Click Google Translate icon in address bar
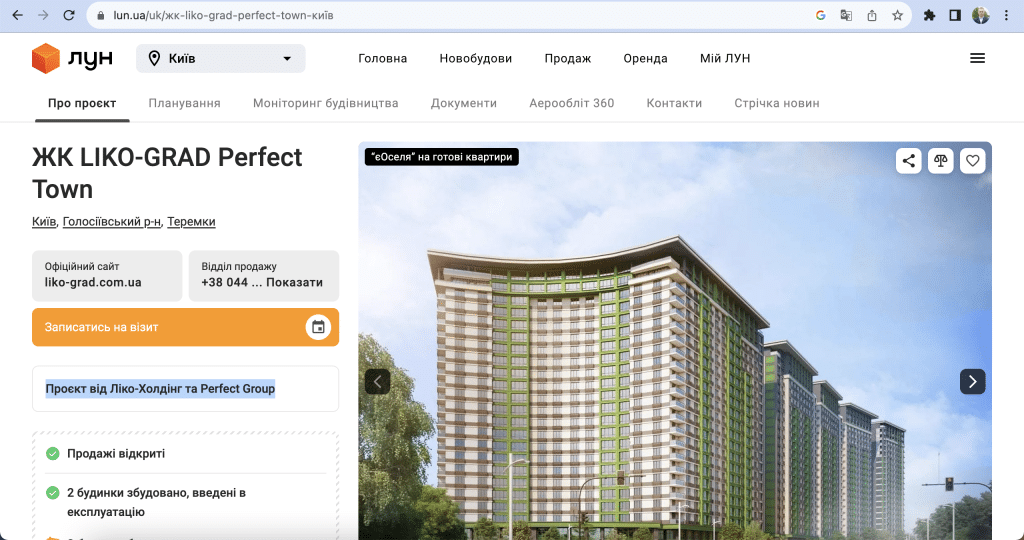This screenshot has width=1024, height=540. point(846,15)
